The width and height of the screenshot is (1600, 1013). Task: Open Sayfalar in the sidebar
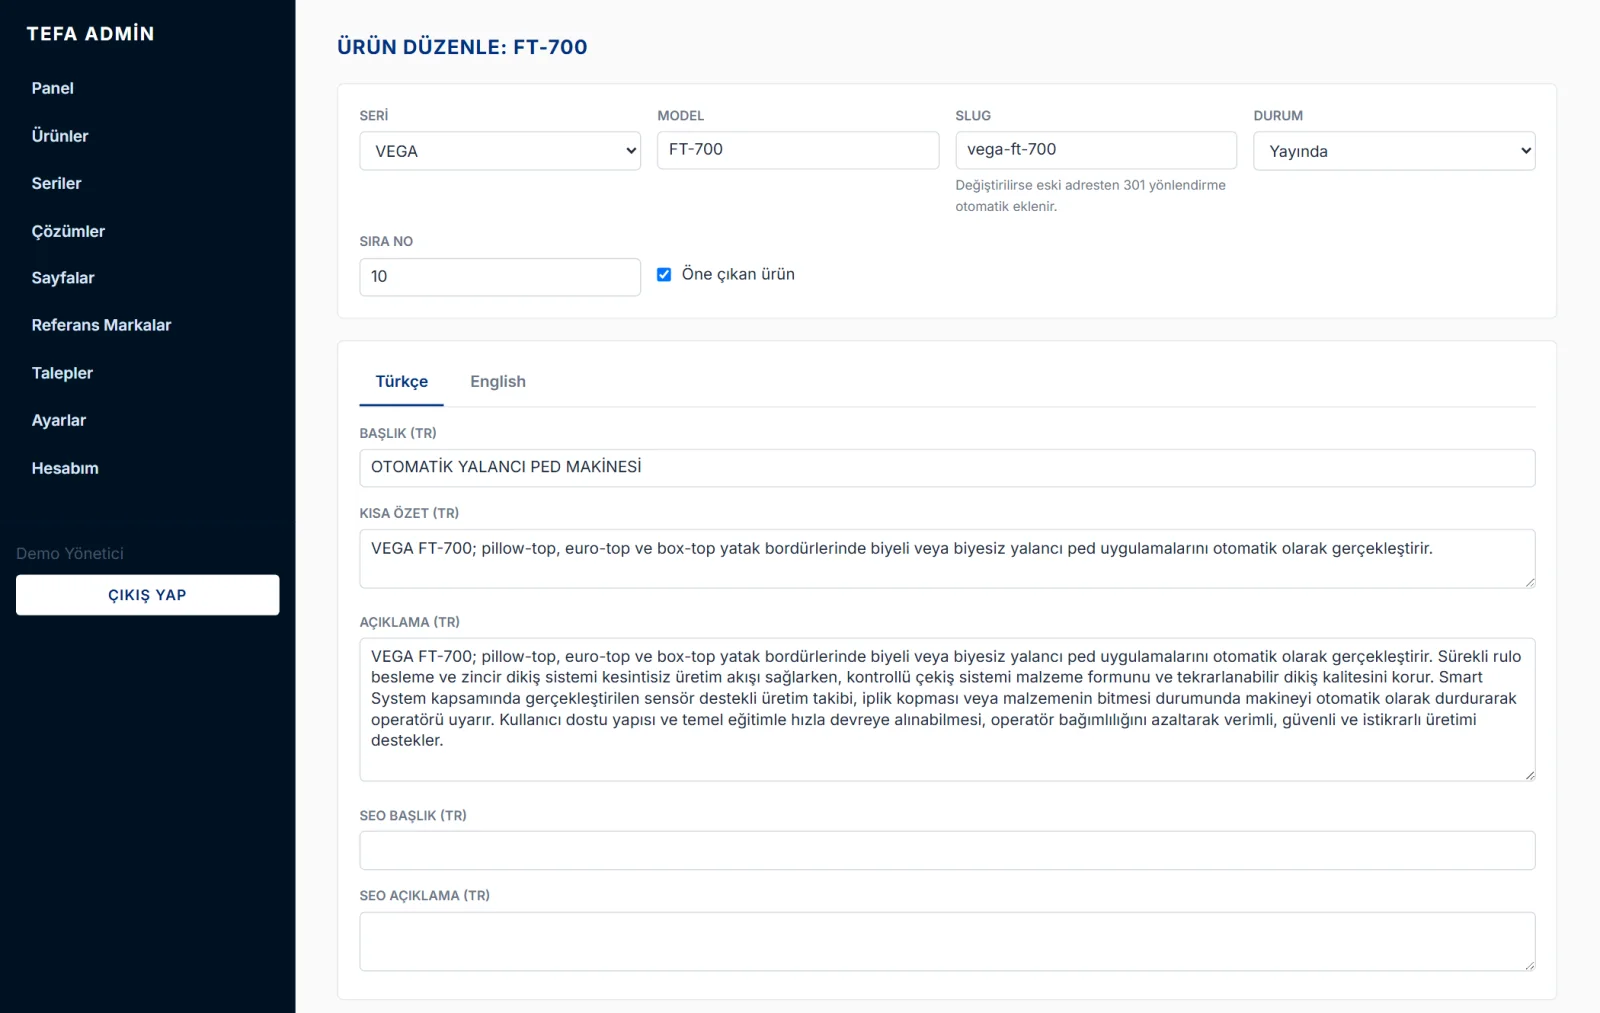[63, 278]
